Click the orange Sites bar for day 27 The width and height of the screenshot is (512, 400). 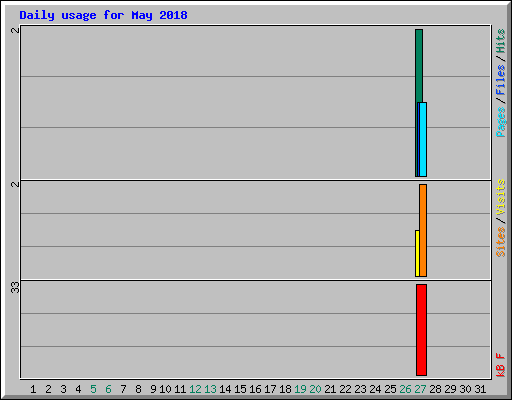click(423, 230)
